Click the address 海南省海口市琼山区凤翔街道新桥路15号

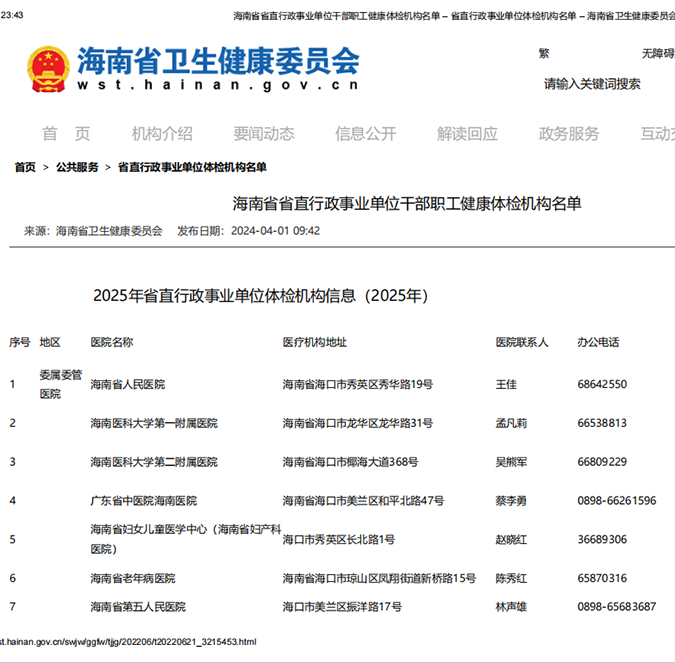tap(379, 578)
